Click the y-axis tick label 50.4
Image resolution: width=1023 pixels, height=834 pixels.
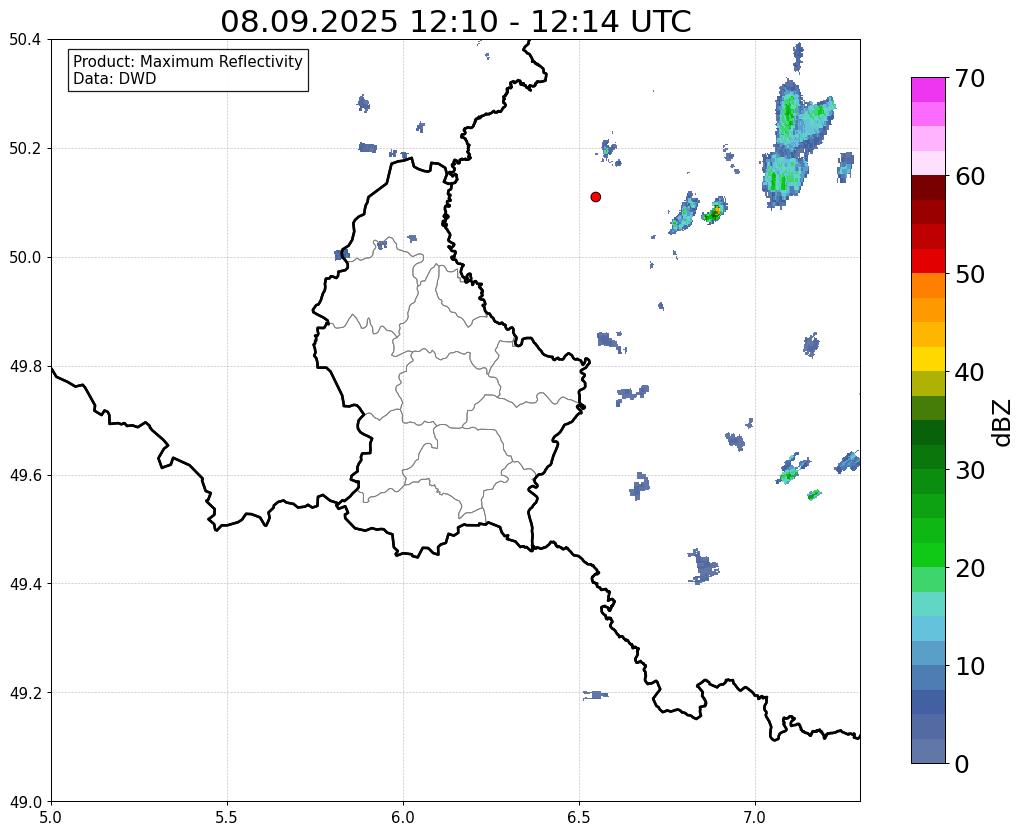25,40
